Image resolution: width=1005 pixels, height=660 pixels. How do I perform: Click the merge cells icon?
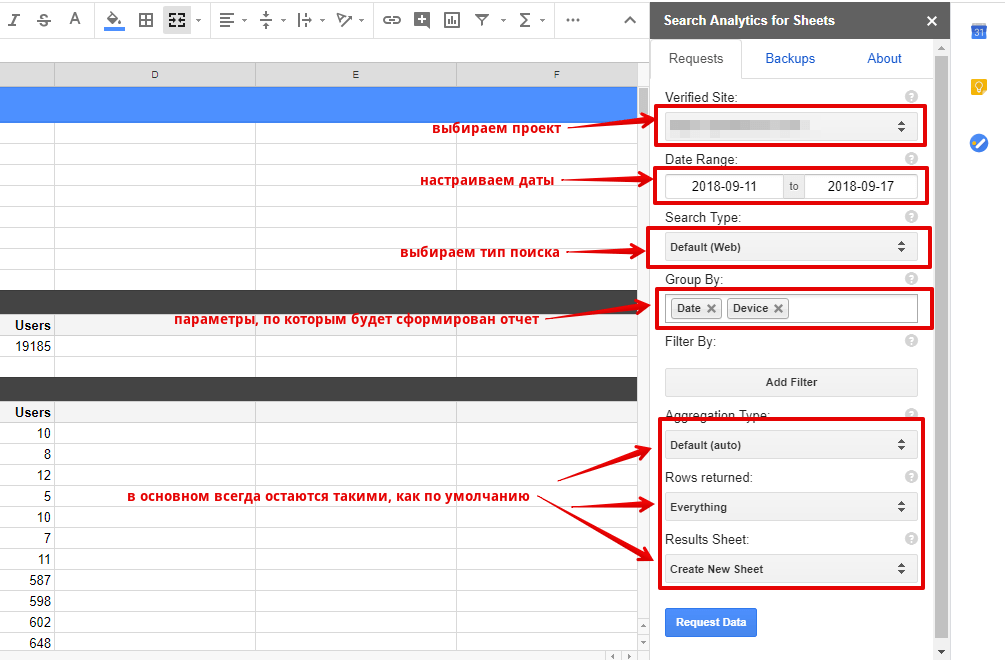pos(177,20)
